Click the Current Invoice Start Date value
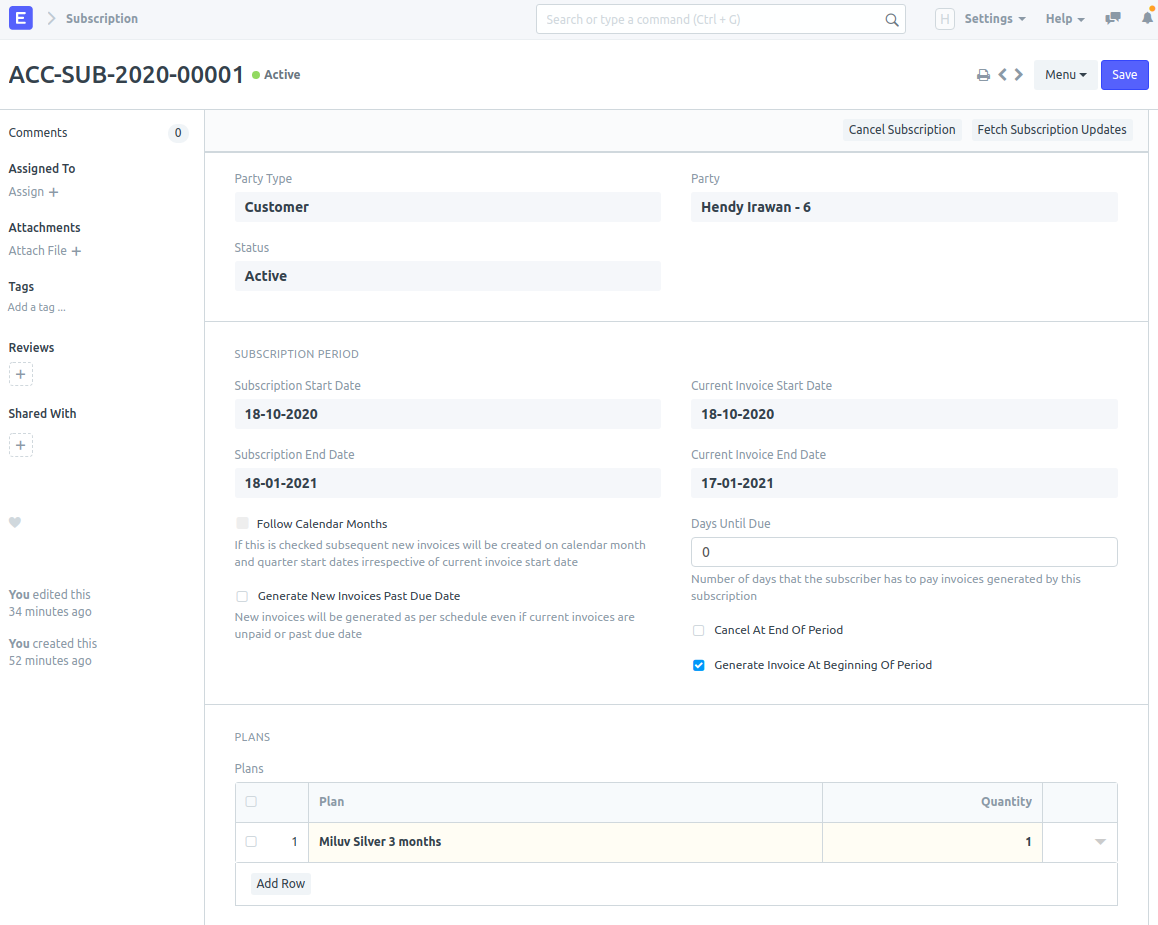This screenshot has width=1158, height=925. (x=904, y=414)
